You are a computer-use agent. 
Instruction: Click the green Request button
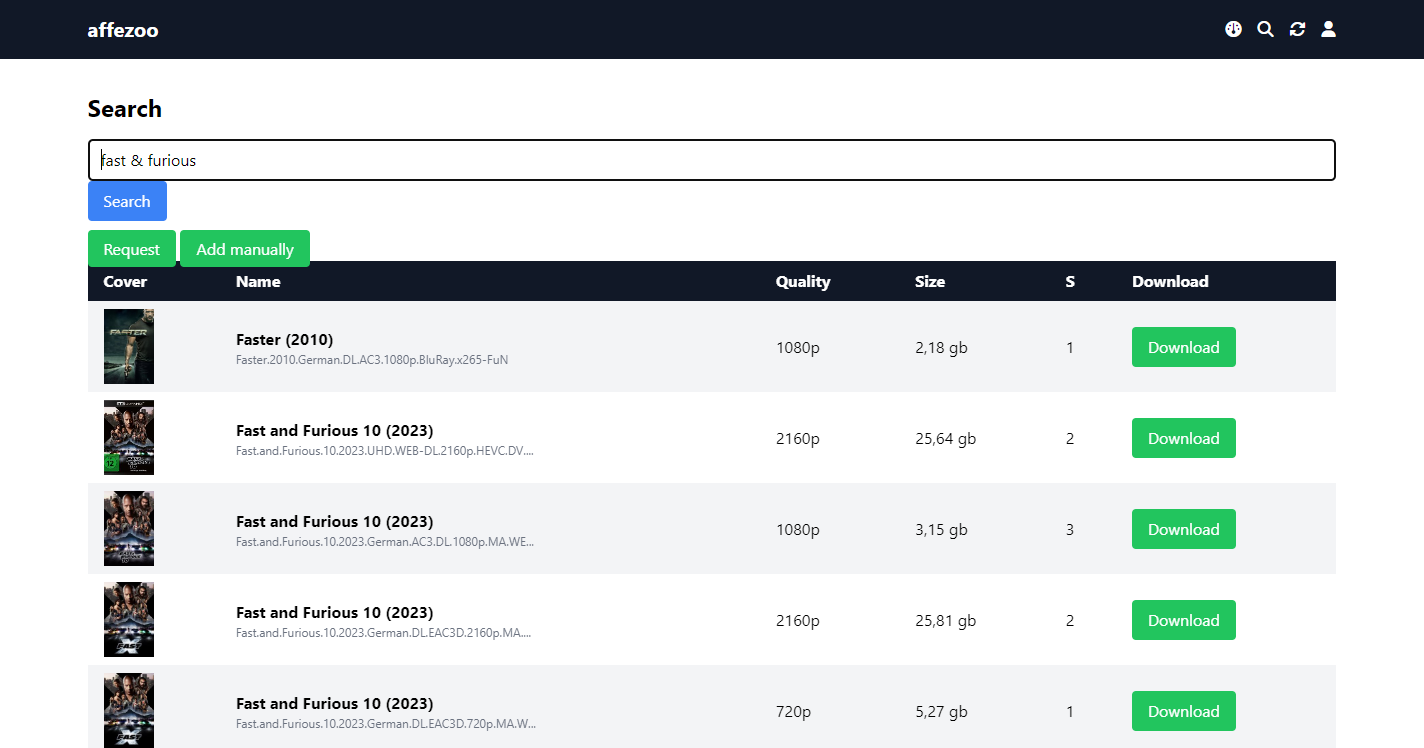[x=132, y=249]
